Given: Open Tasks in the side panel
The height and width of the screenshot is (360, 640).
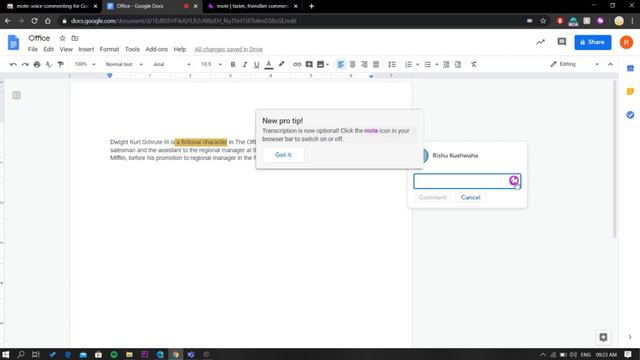Looking at the screenshot, I should pos(630,115).
